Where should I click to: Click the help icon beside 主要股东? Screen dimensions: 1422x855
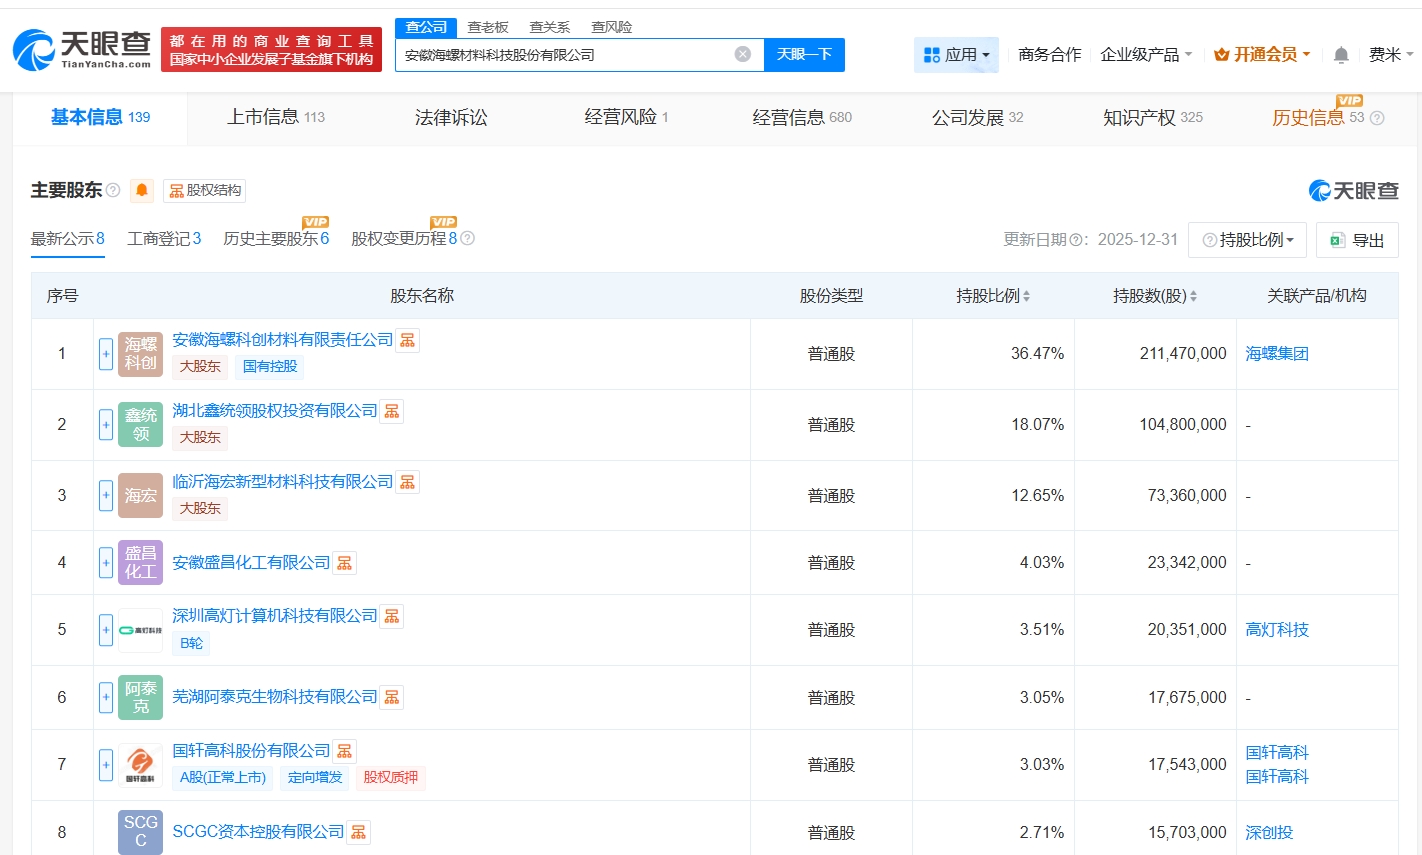pyautogui.click(x=113, y=190)
